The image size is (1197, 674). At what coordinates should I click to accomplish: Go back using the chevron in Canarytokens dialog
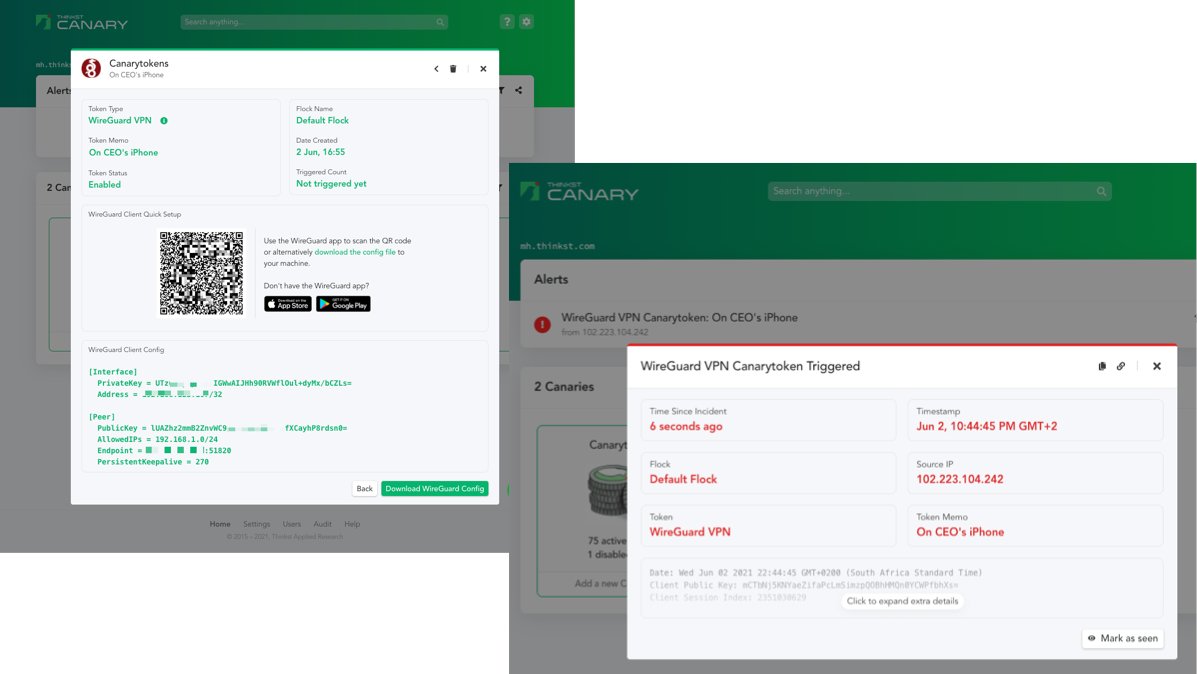pos(437,69)
